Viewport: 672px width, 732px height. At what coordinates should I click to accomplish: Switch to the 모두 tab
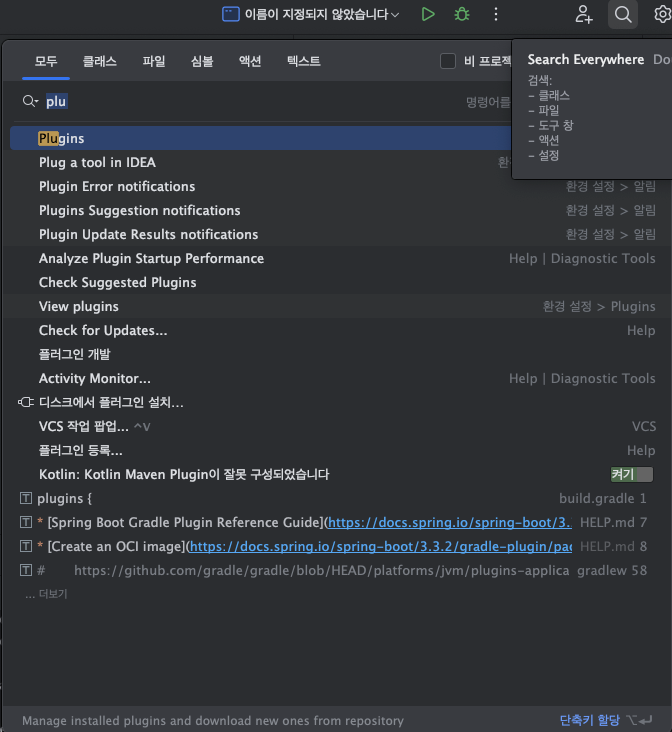pos(46,61)
